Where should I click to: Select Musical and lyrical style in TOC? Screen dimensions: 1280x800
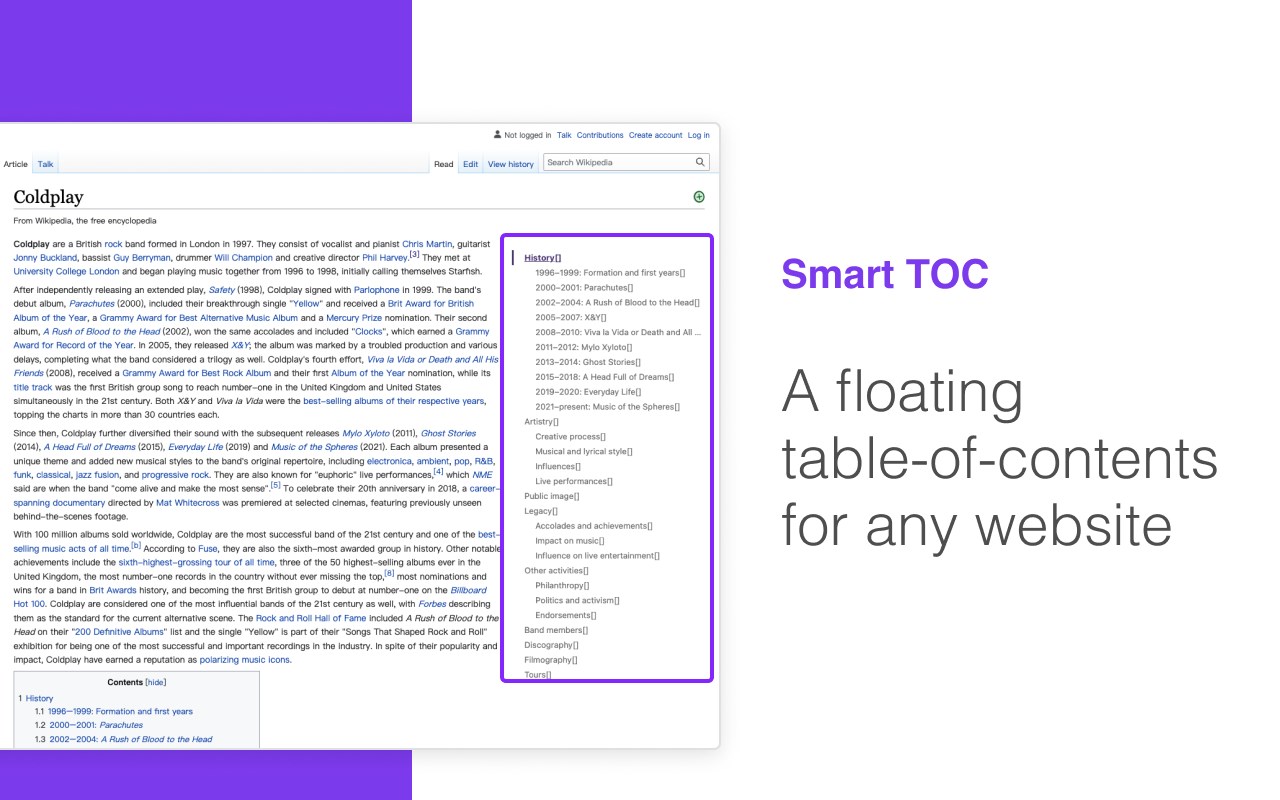point(584,452)
